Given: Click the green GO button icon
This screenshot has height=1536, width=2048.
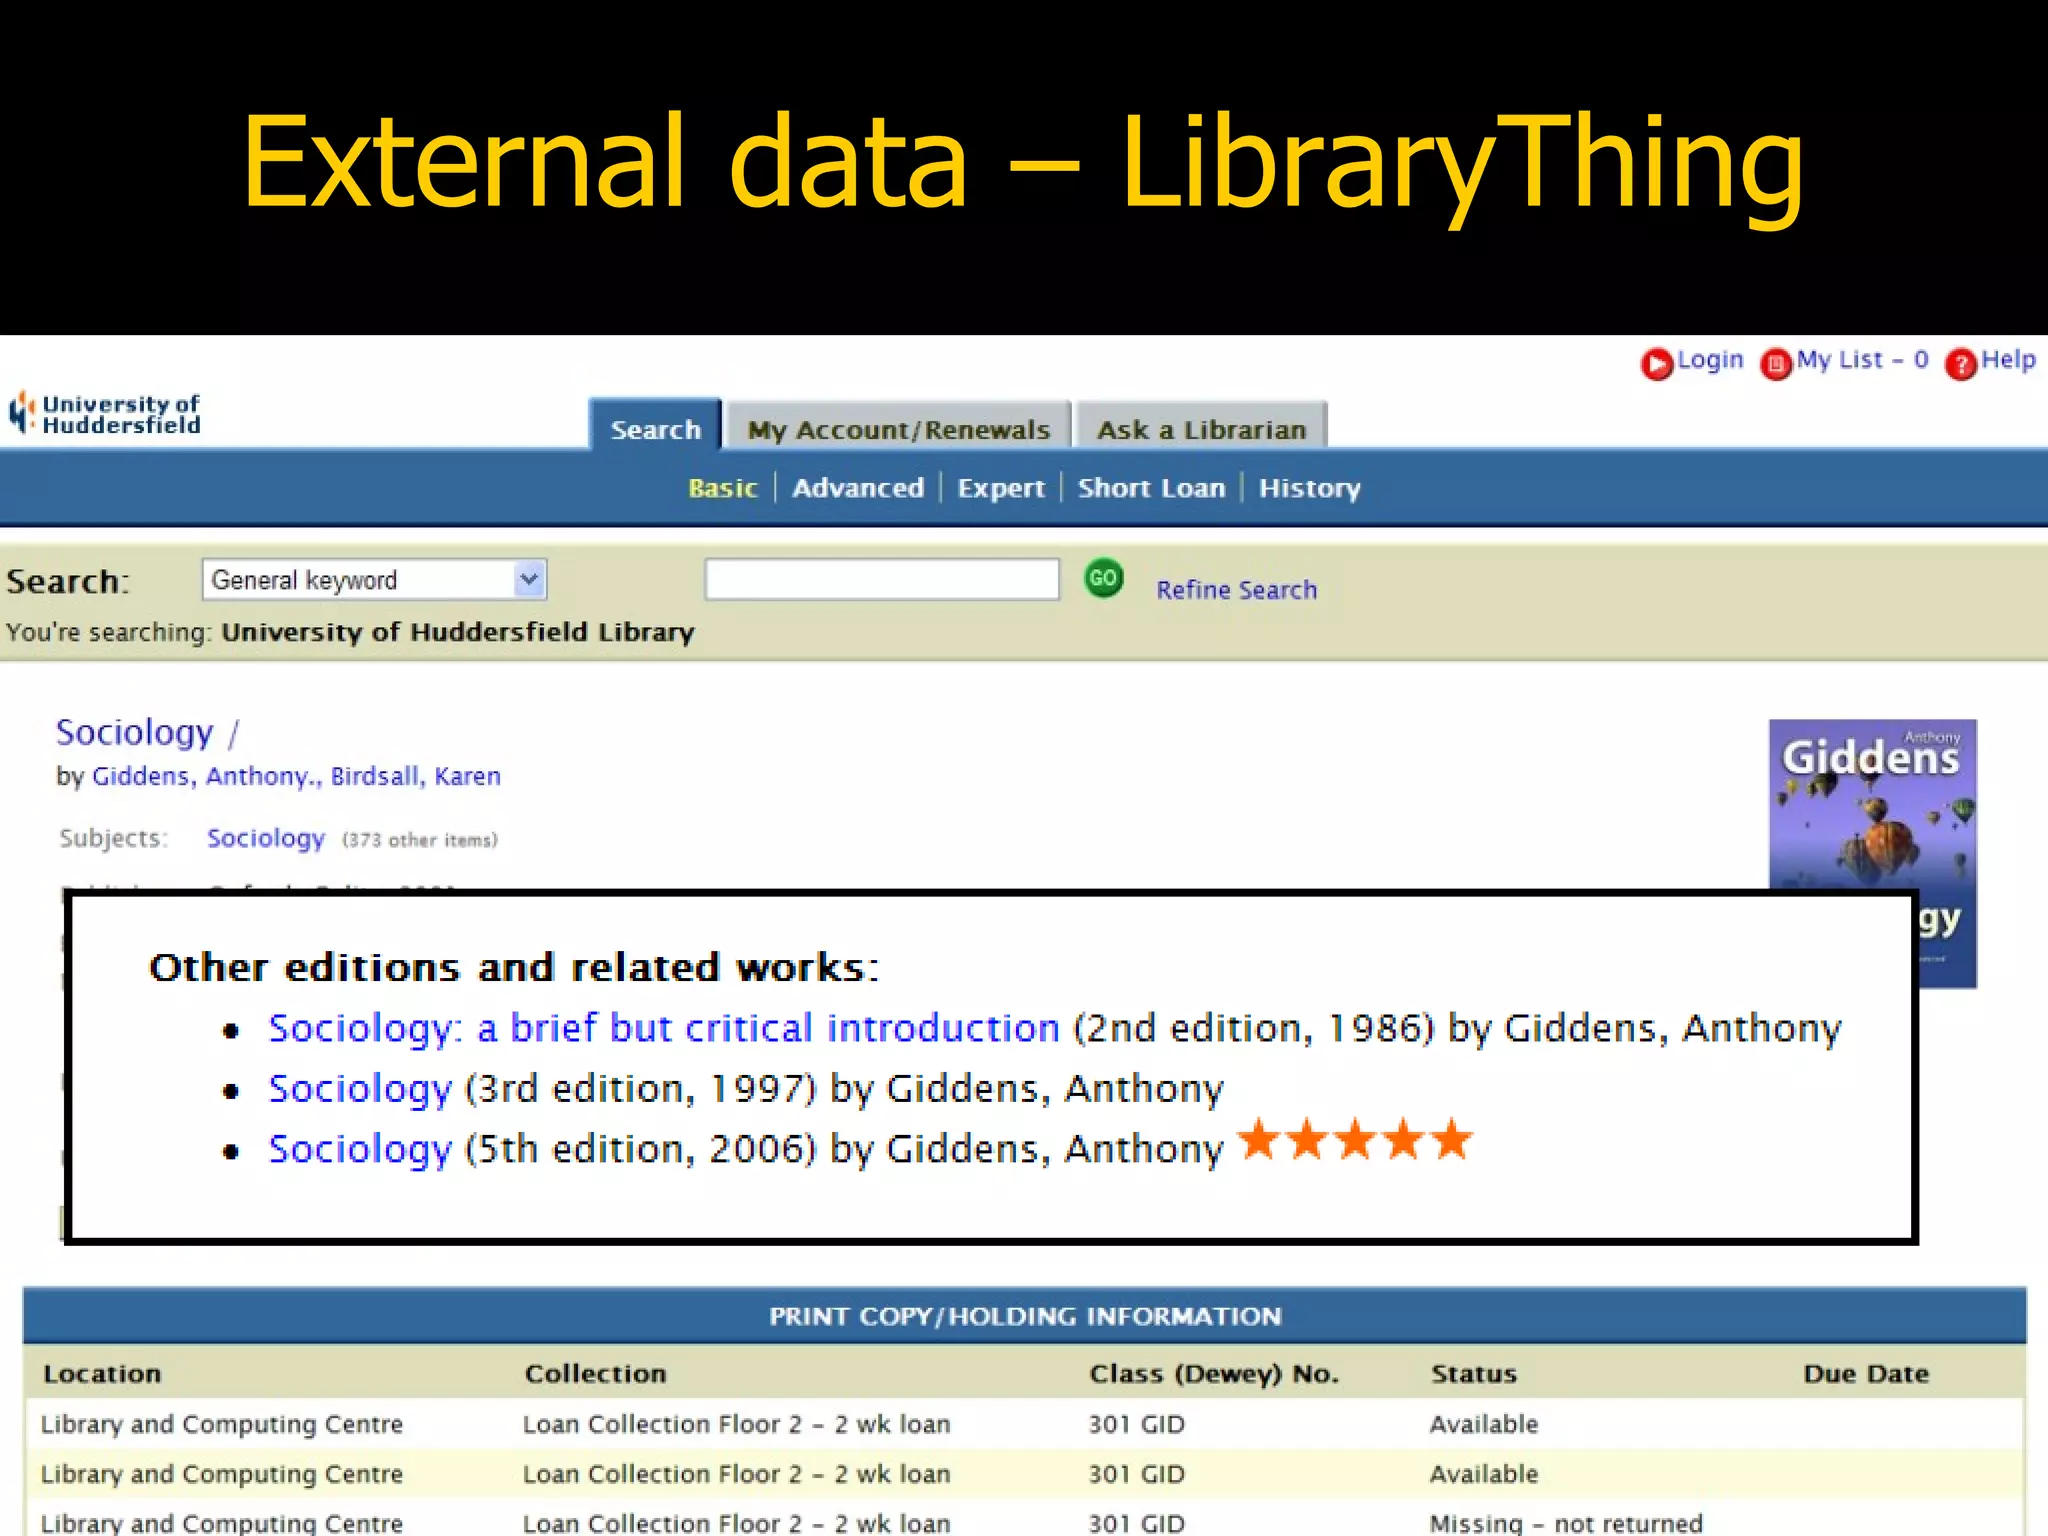Looking at the screenshot, I should pyautogui.click(x=1104, y=578).
